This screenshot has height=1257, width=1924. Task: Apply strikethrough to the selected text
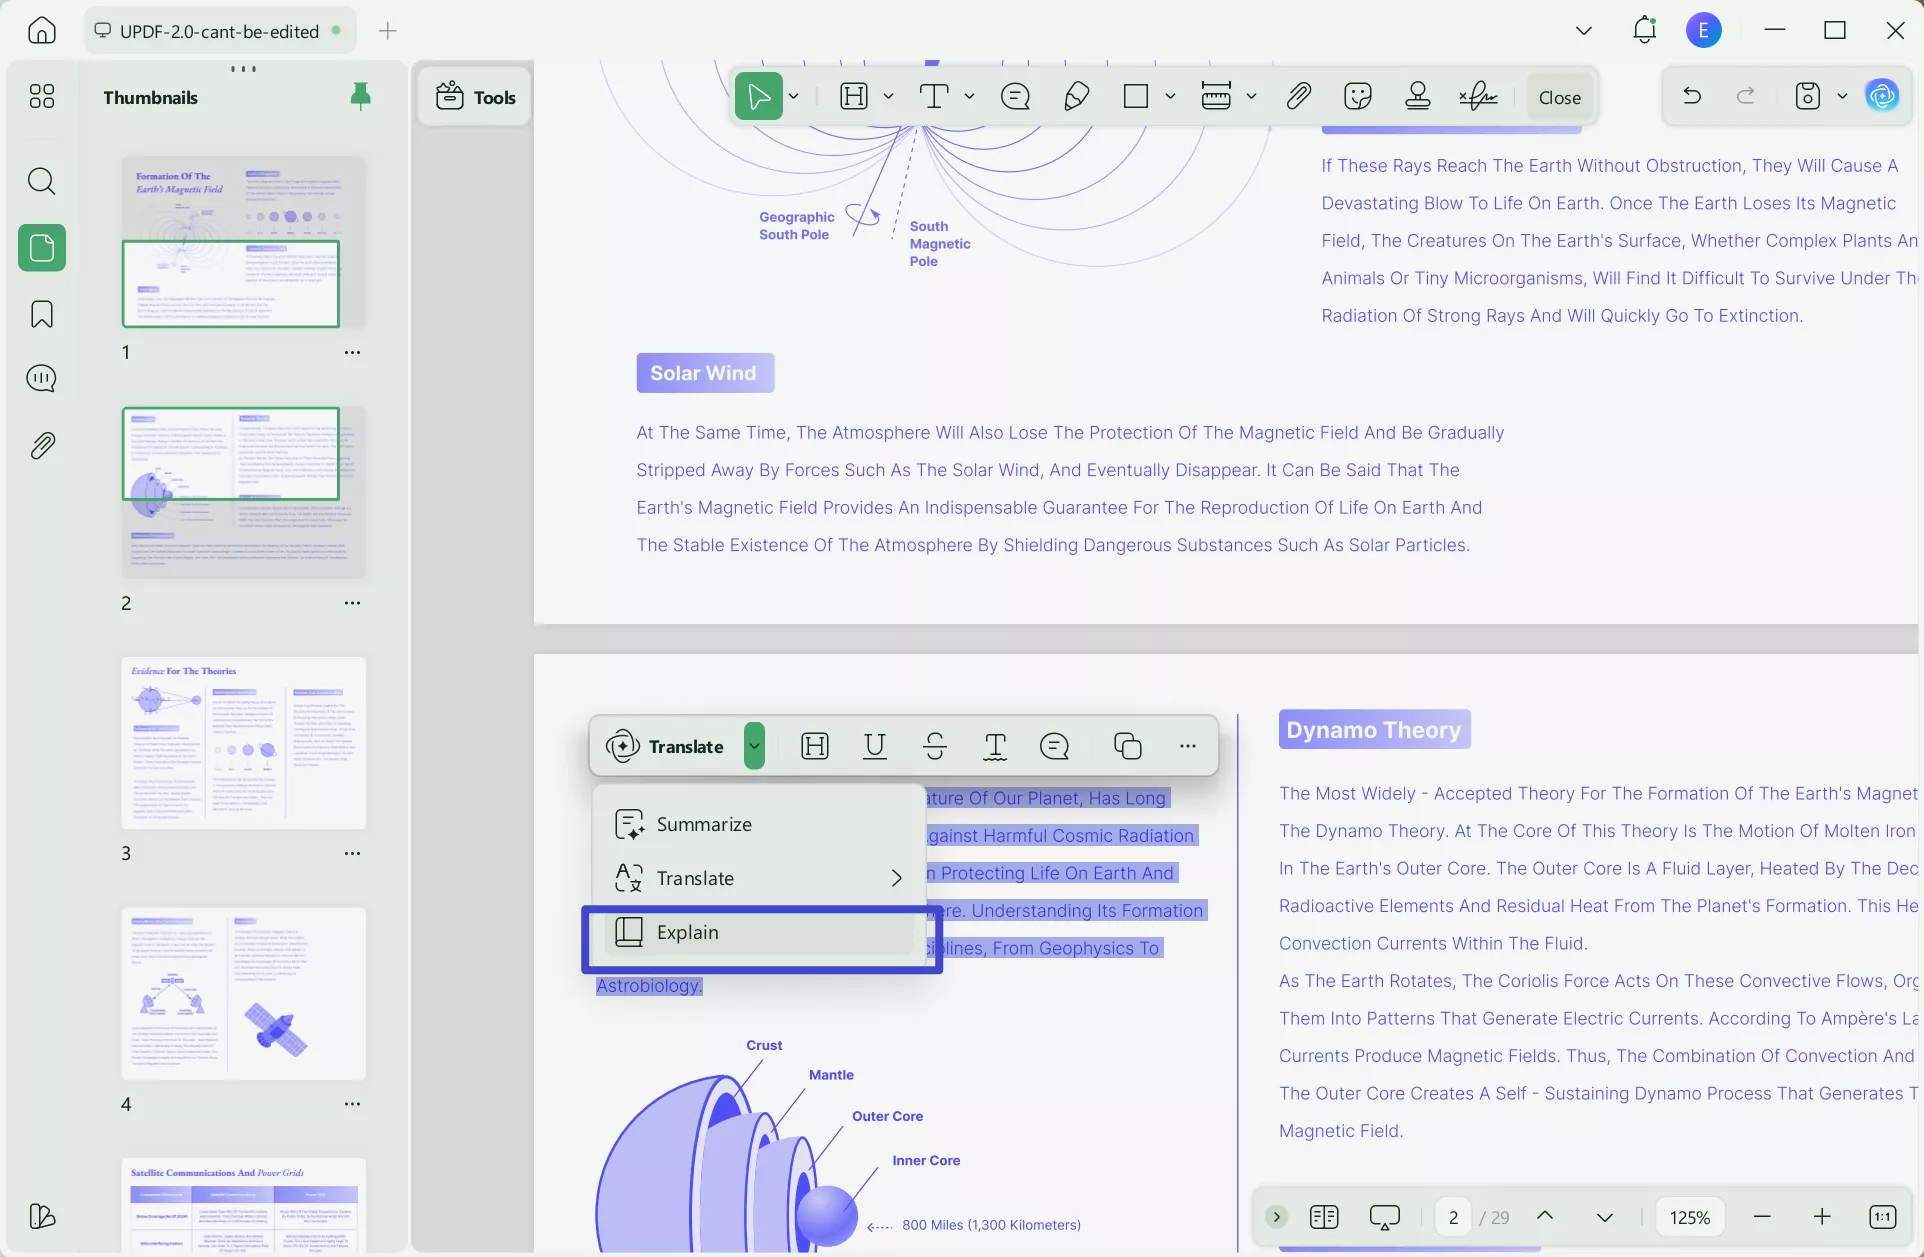click(x=934, y=746)
